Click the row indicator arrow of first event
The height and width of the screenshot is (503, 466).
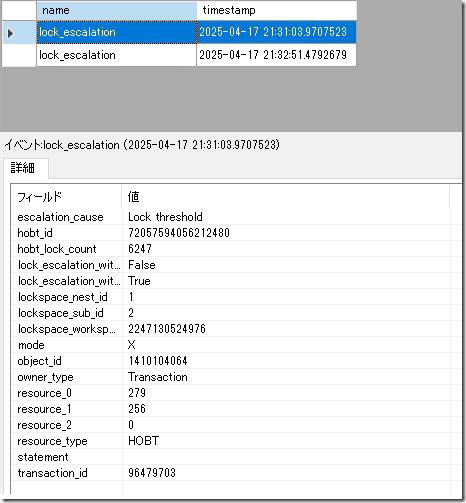[10, 33]
